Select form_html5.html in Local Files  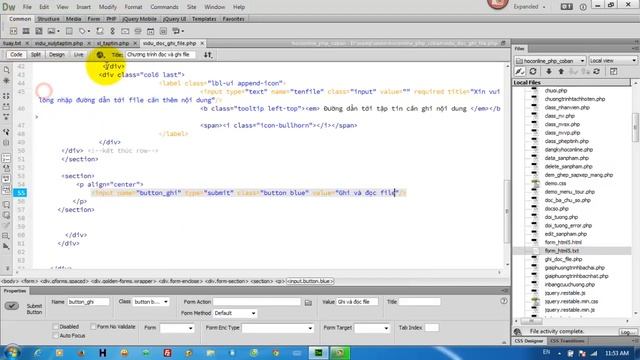pos(563,242)
